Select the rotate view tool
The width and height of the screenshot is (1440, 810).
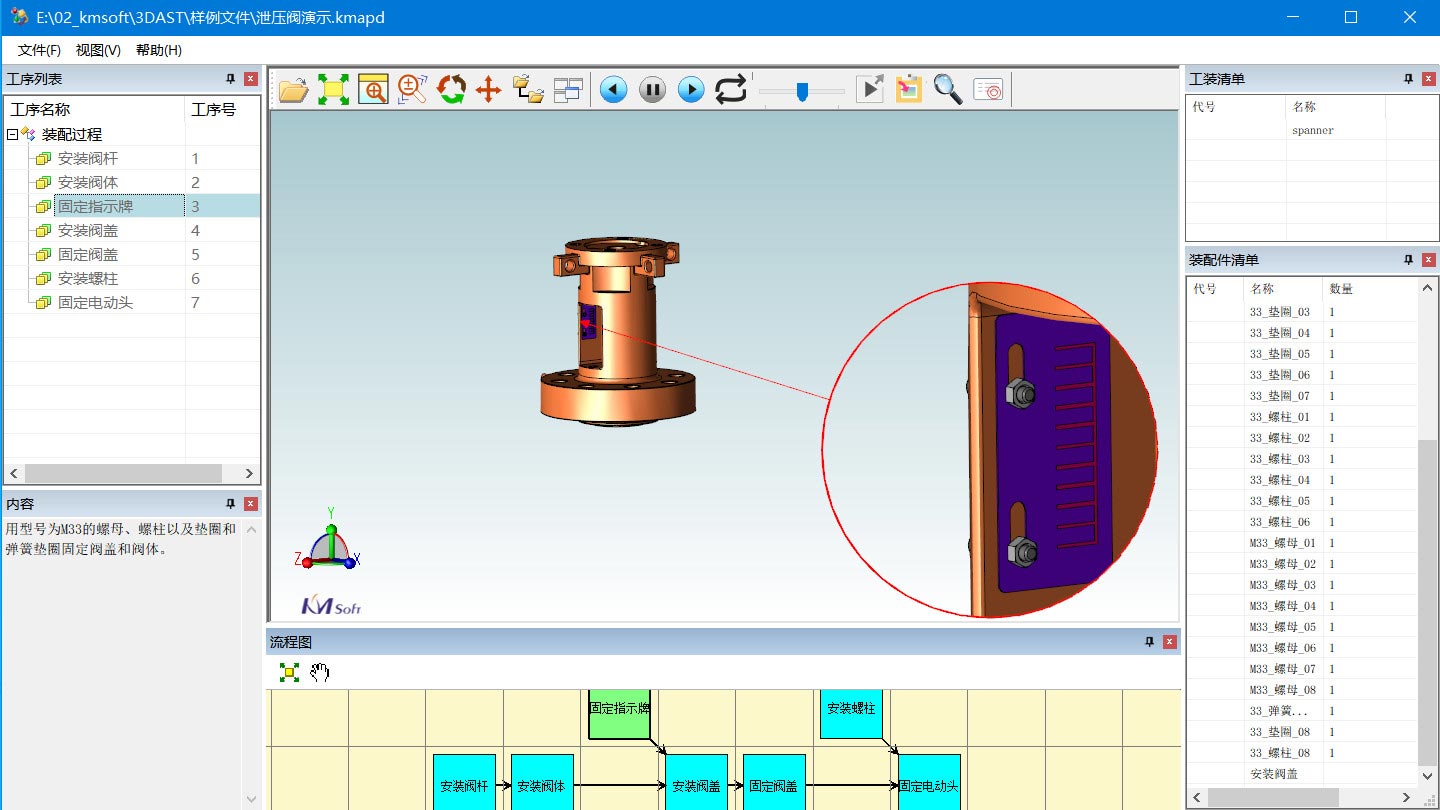(x=451, y=90)
